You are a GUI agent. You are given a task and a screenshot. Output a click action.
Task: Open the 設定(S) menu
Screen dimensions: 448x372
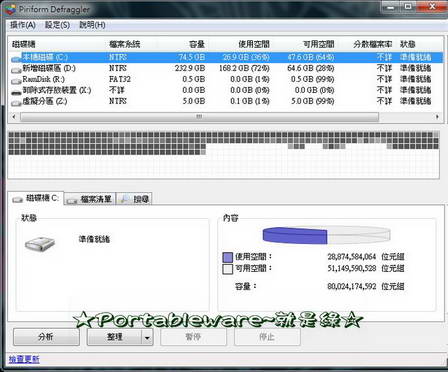point(57,25)
